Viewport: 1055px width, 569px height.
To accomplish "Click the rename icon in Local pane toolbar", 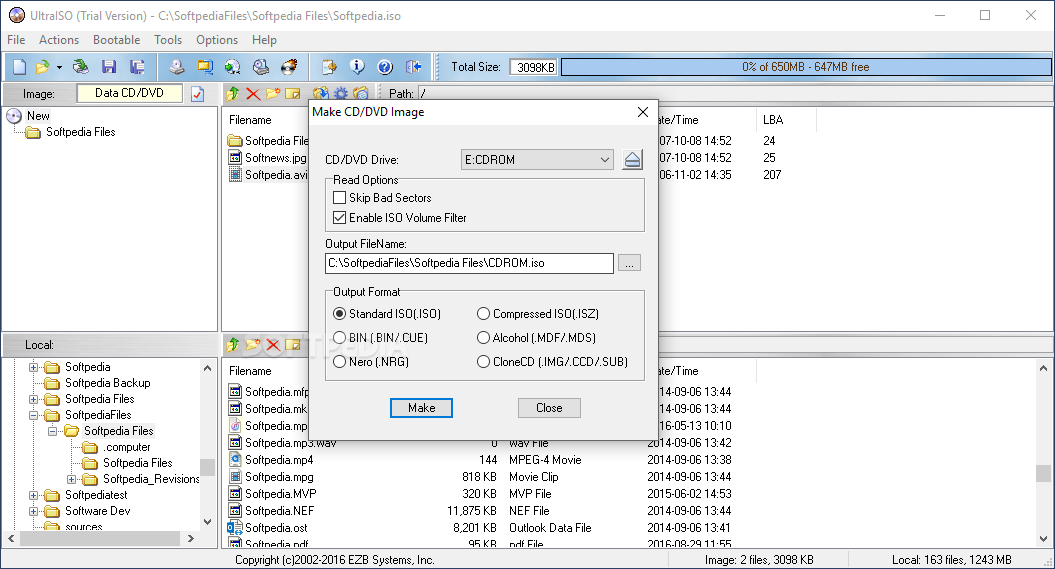I will click(x=293, y=345).
